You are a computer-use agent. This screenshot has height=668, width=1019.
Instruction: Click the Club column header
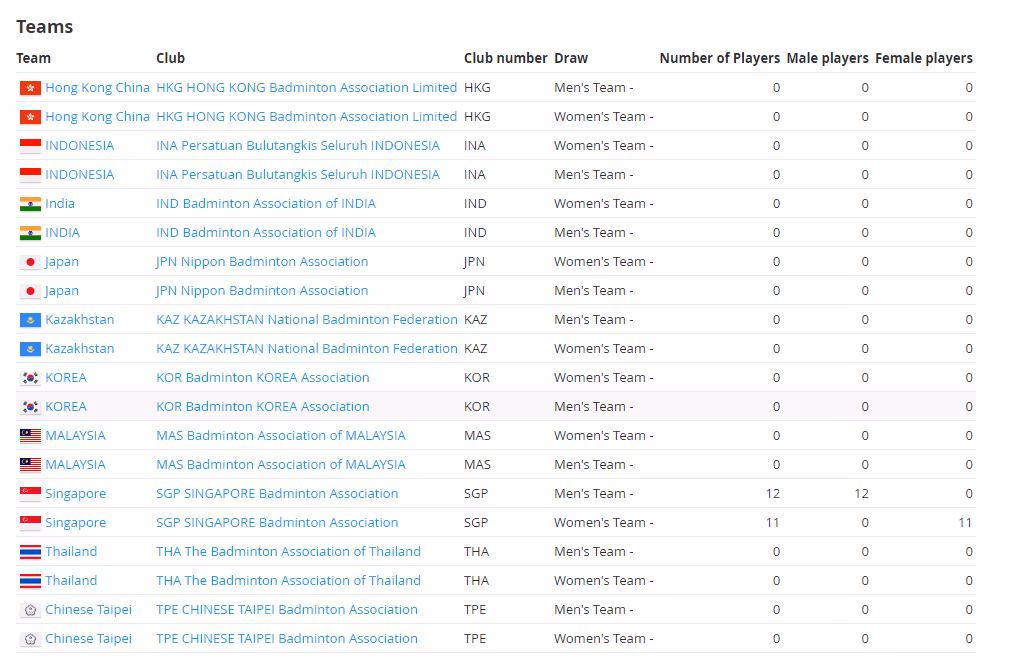[x=170, y=58]
